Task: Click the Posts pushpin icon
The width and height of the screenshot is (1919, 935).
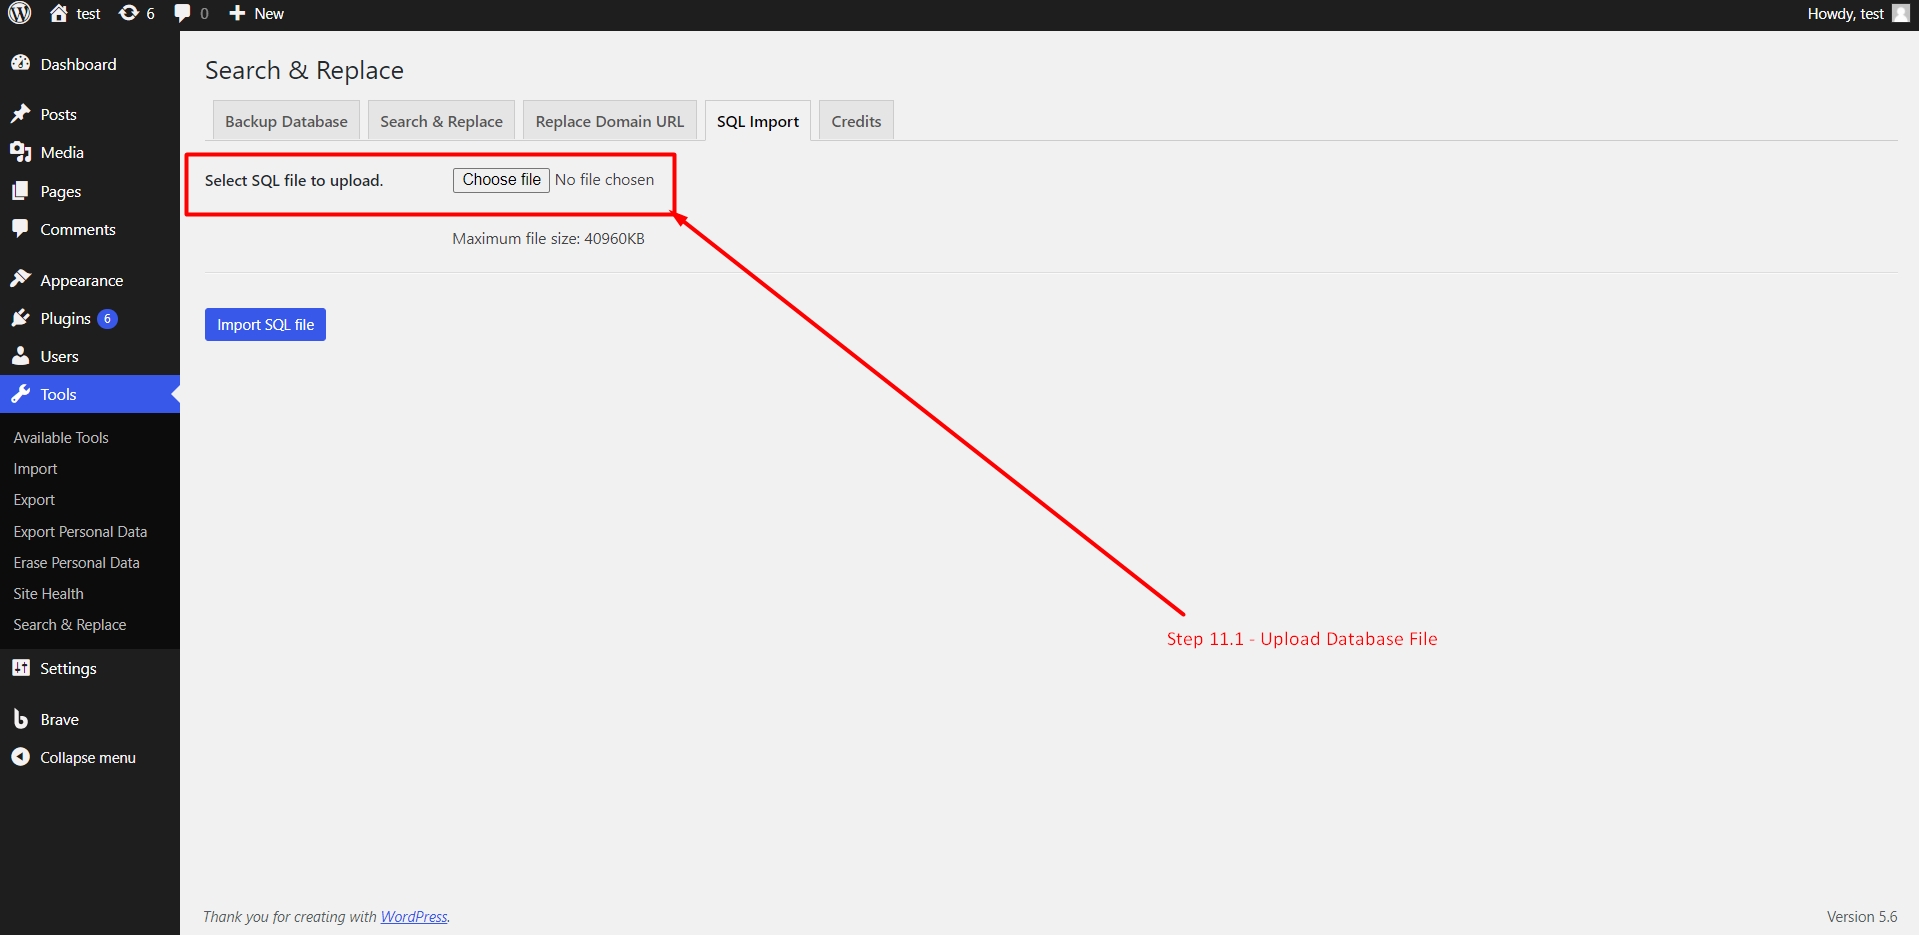Action: 20,114
